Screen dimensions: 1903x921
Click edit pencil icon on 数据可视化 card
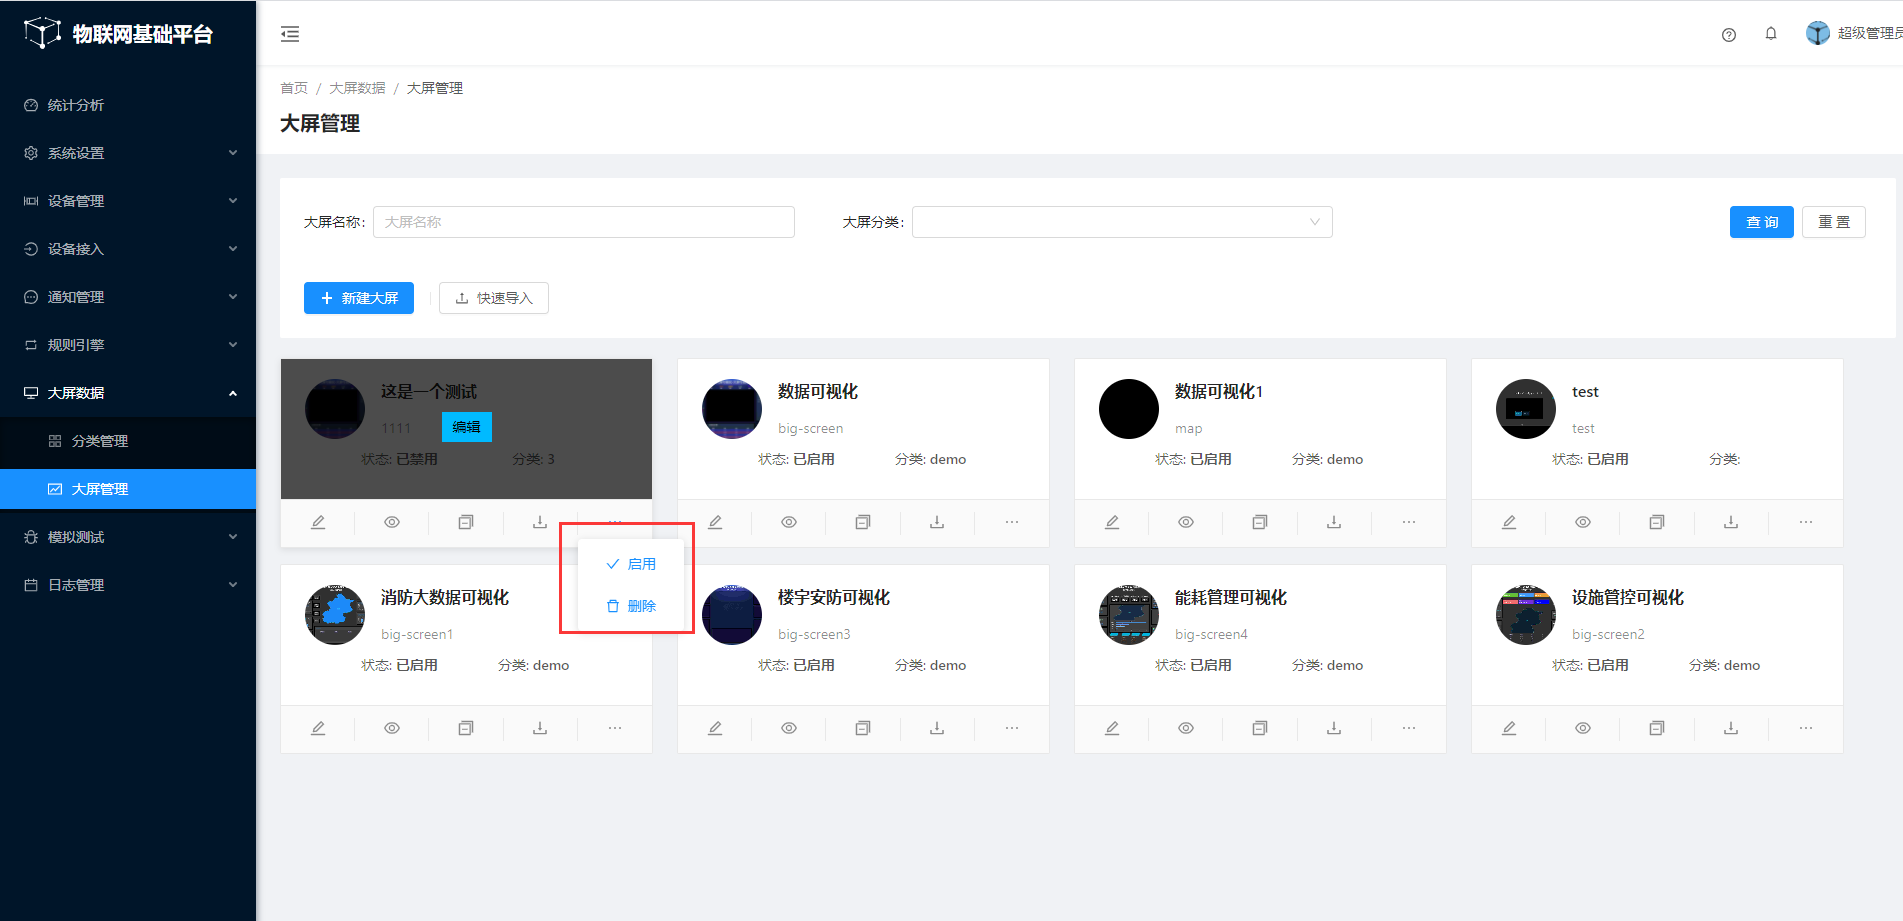pos(715,522)
